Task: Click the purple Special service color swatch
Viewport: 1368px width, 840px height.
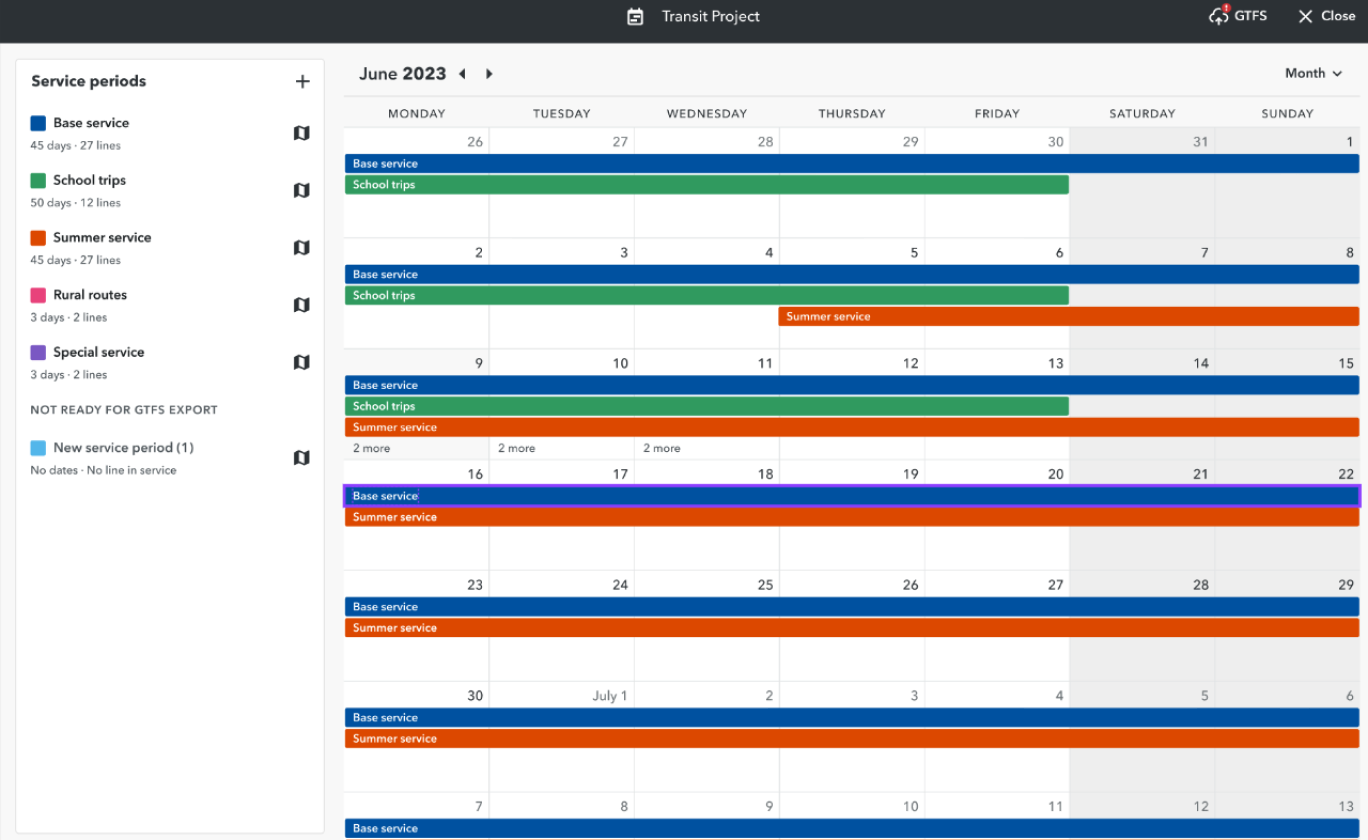Action: 38,353
